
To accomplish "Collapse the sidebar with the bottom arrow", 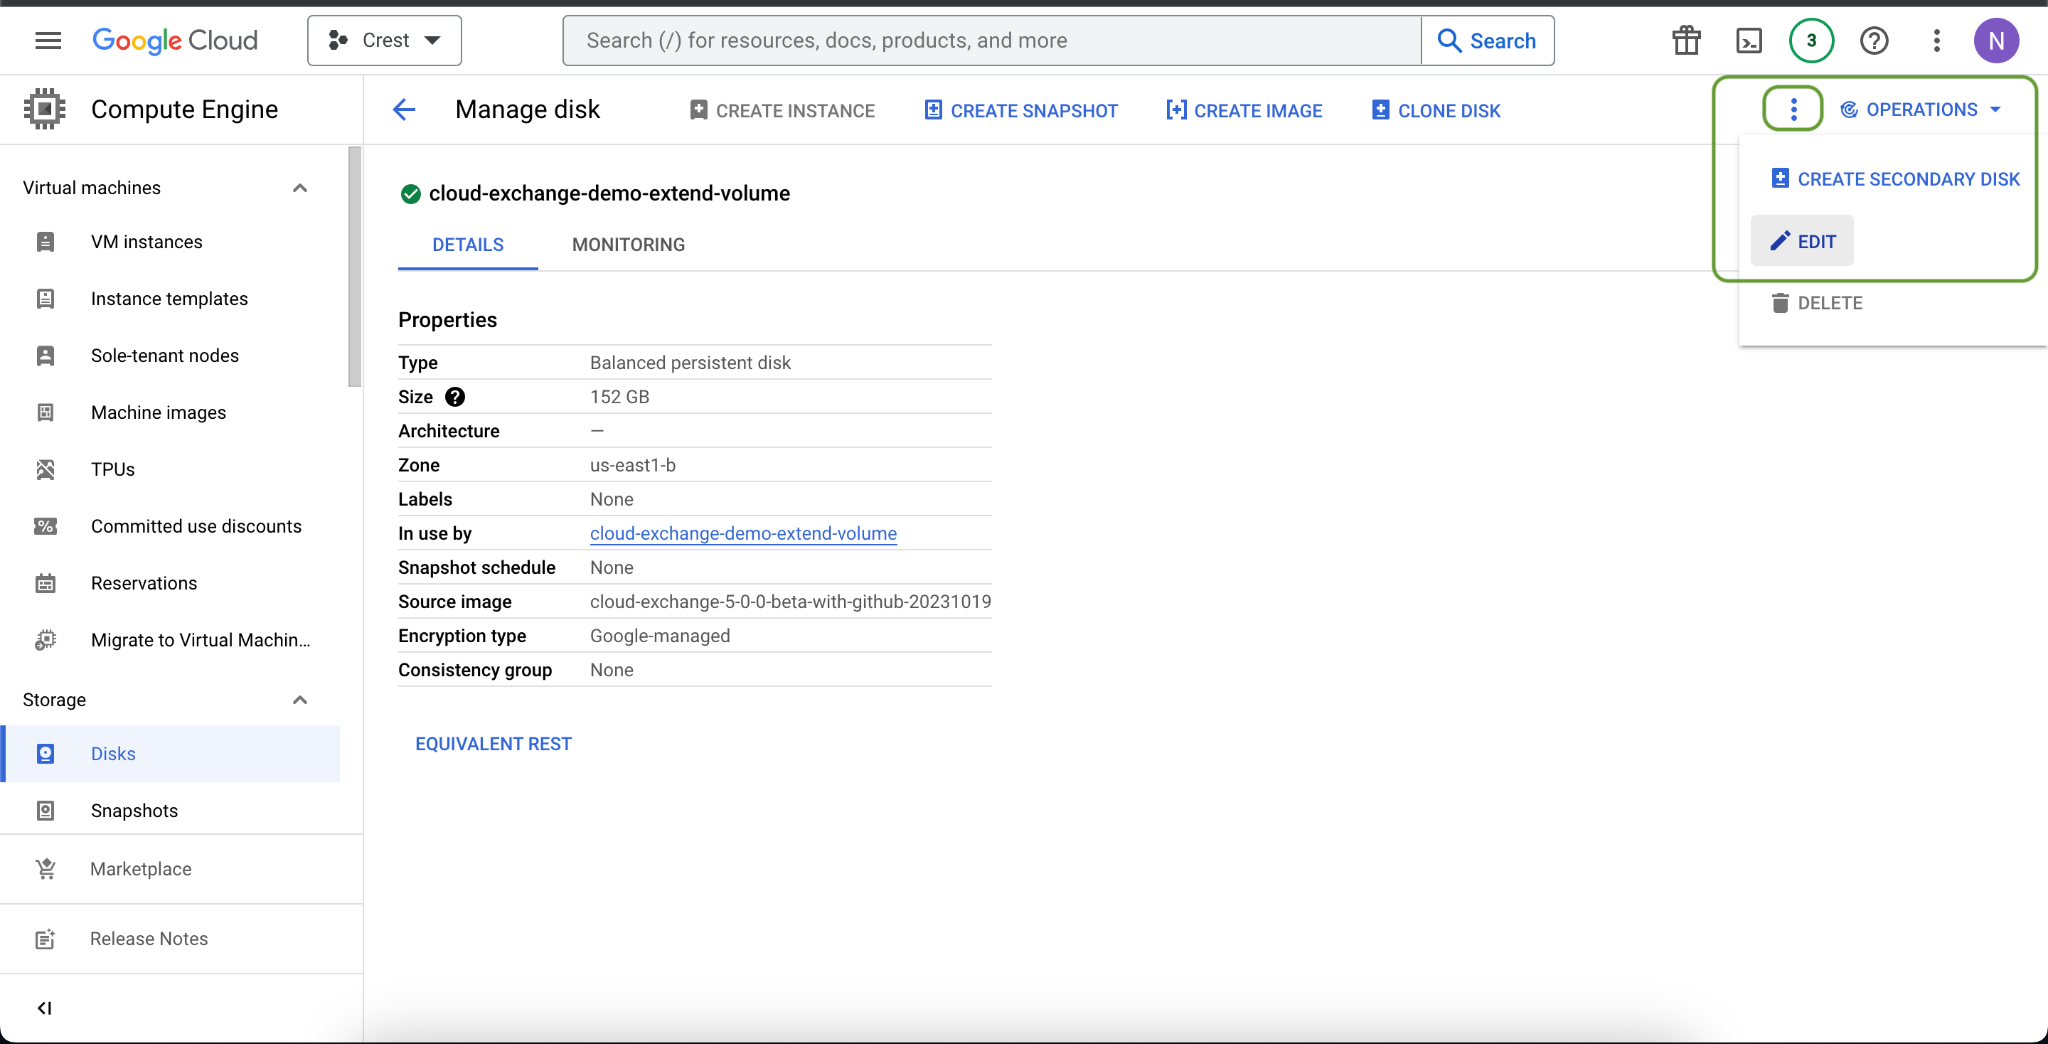I will 44,1008.
